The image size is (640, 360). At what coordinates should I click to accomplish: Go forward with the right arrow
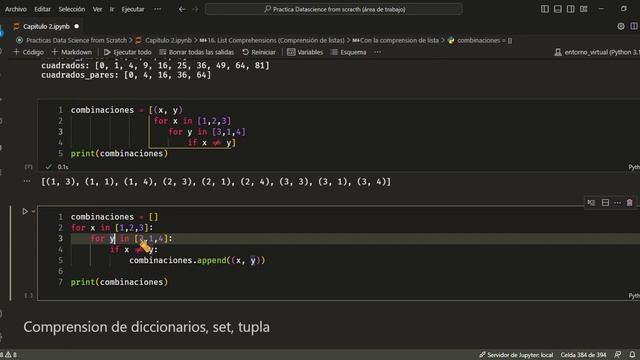[195, 9]
